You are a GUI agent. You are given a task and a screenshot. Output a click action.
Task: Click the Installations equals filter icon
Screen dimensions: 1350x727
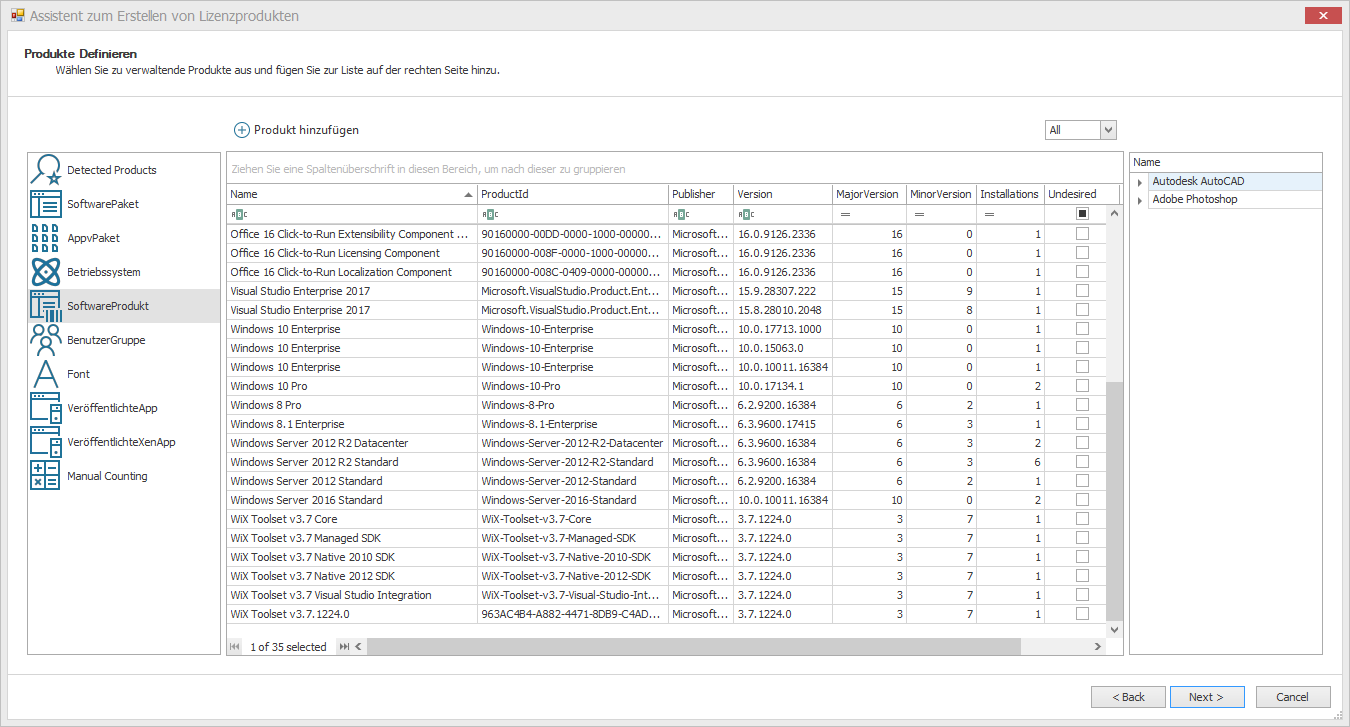989,214
